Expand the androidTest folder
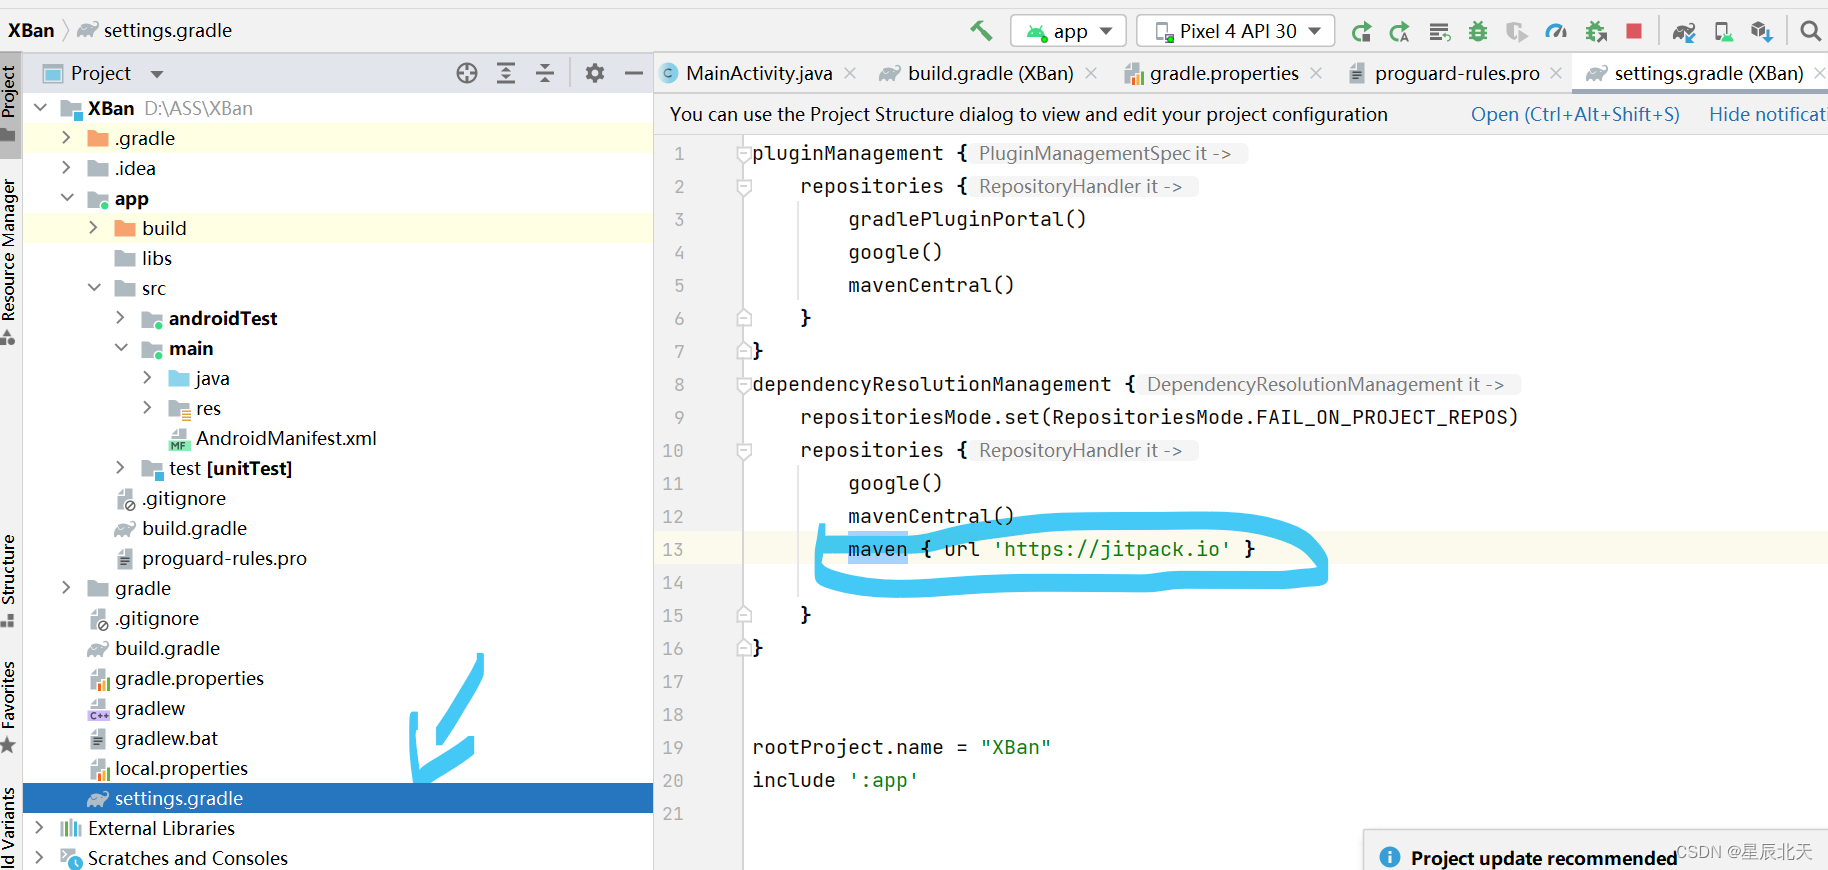 (x=120, y=317)
